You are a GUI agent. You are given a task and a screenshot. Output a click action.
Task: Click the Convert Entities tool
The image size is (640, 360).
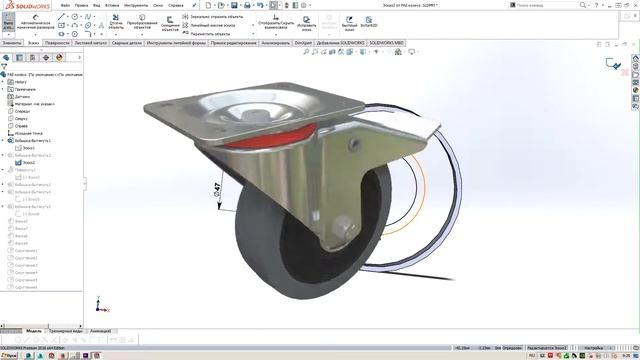(142, 22)
